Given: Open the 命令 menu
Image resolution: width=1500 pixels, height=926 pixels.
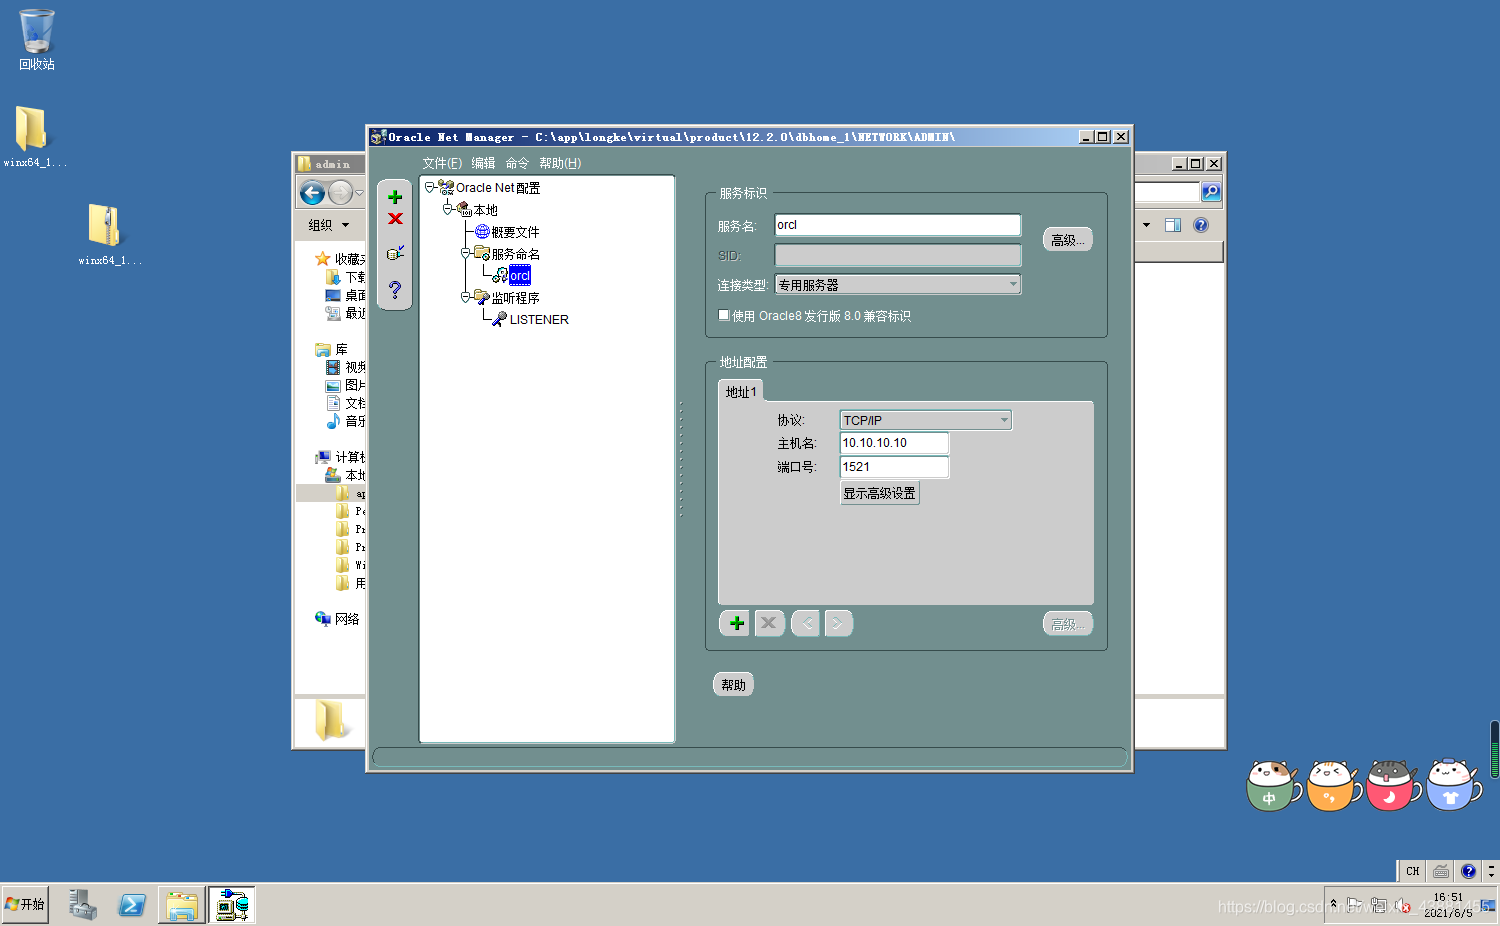Looking at the screenshot, I should click(517, 163).
